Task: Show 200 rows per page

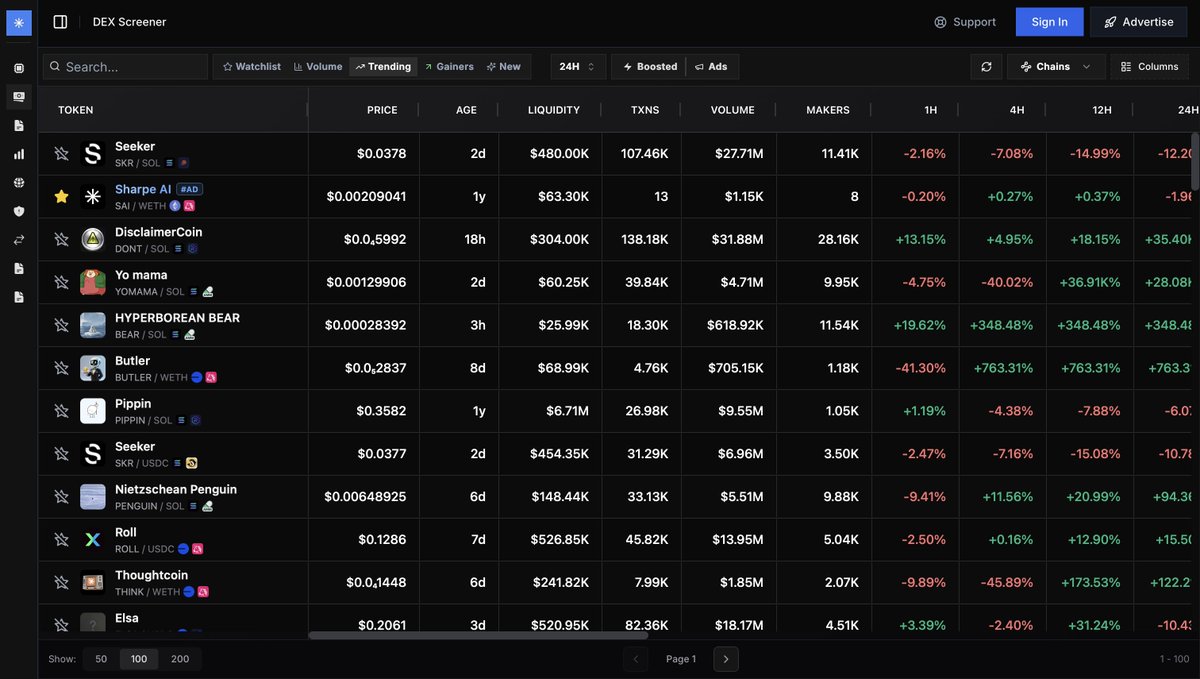Action: [180, 659]
